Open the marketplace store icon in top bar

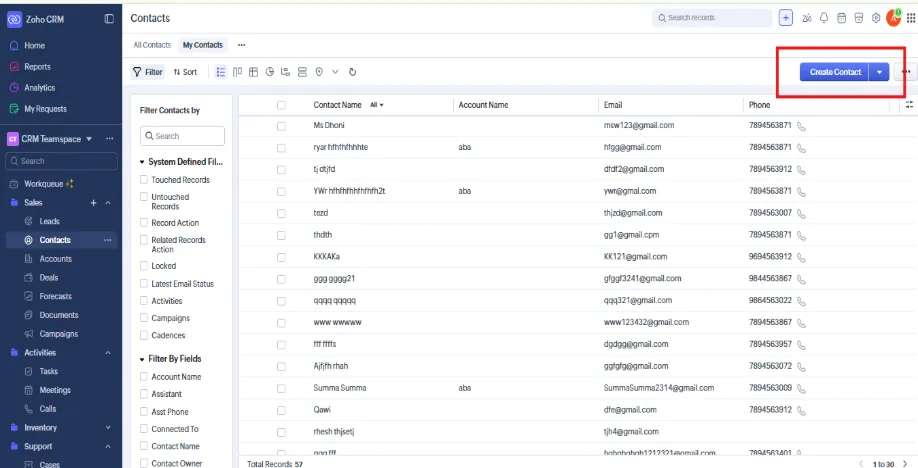(859, 18)
